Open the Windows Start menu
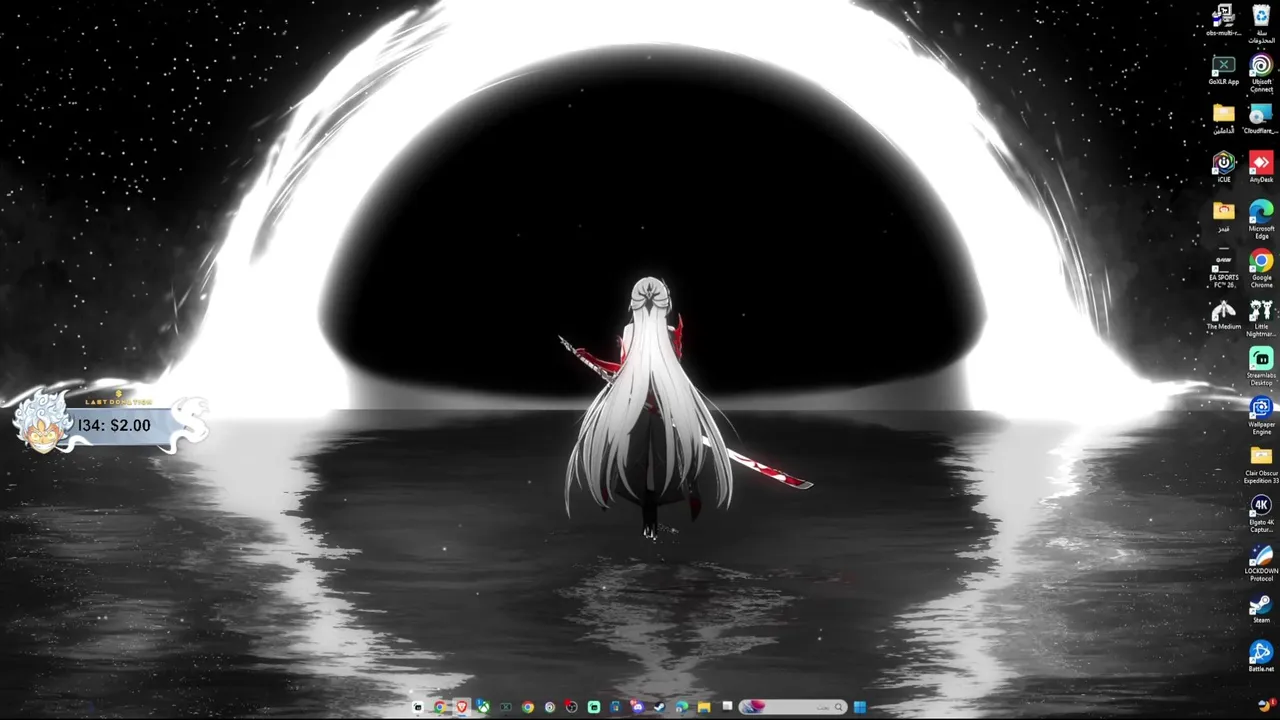 click(x=859, y=707)
